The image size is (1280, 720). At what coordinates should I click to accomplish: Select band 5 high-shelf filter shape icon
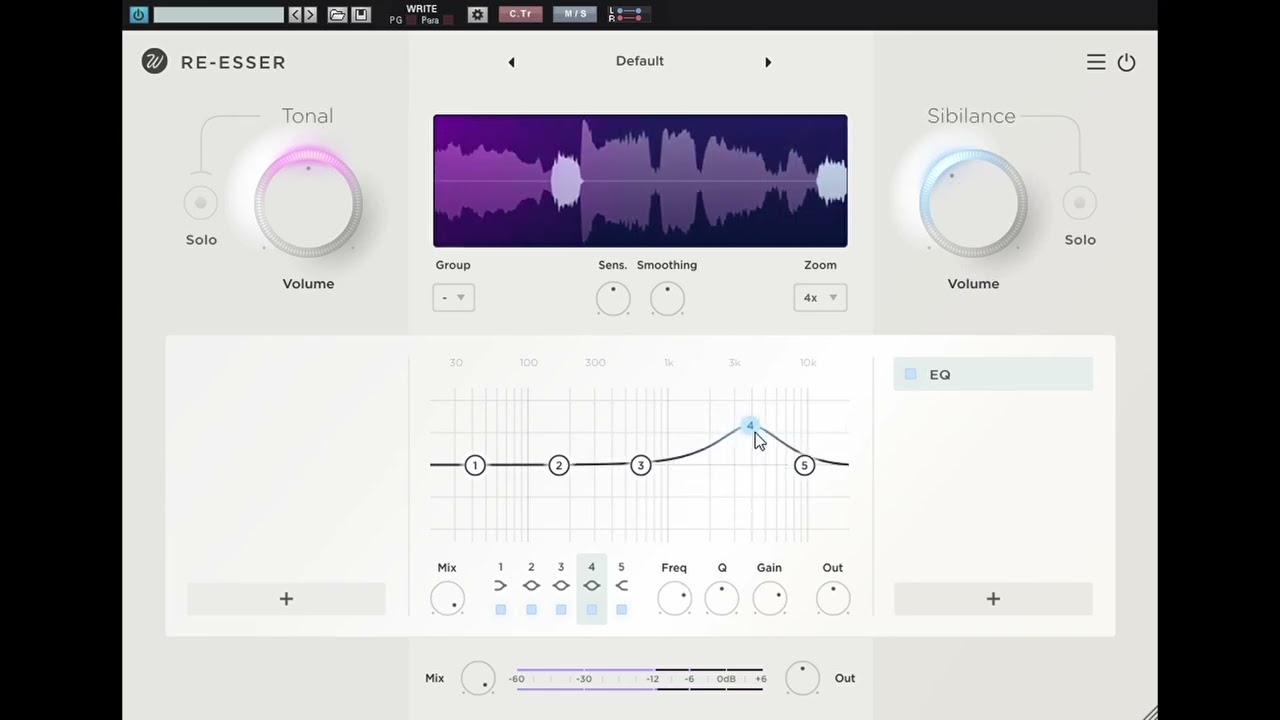tap(621, 586)
